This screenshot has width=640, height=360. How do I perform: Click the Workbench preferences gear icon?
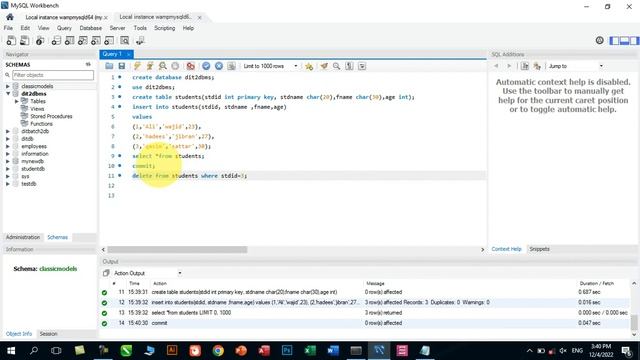[x=600, y=40]
